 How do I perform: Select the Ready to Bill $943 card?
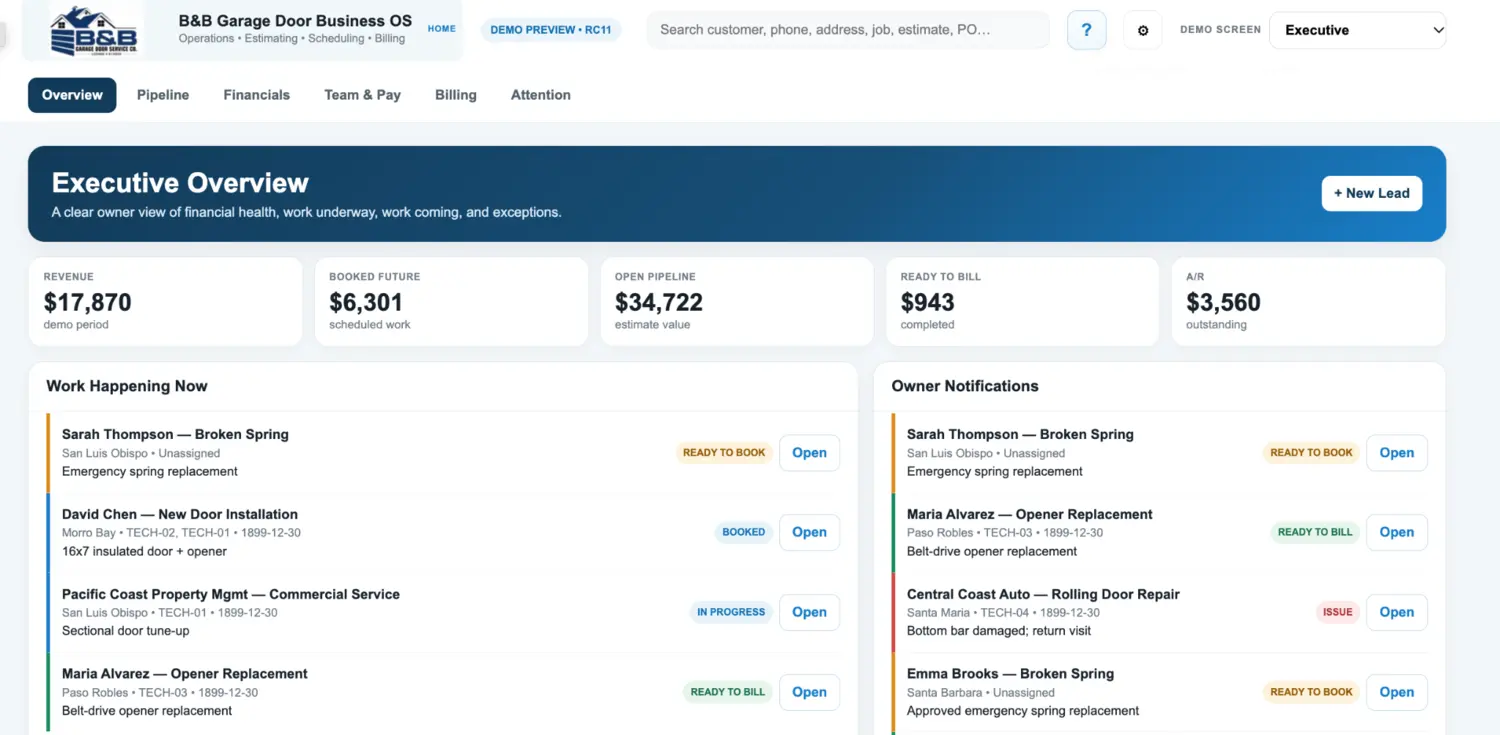click(1023, 302)
